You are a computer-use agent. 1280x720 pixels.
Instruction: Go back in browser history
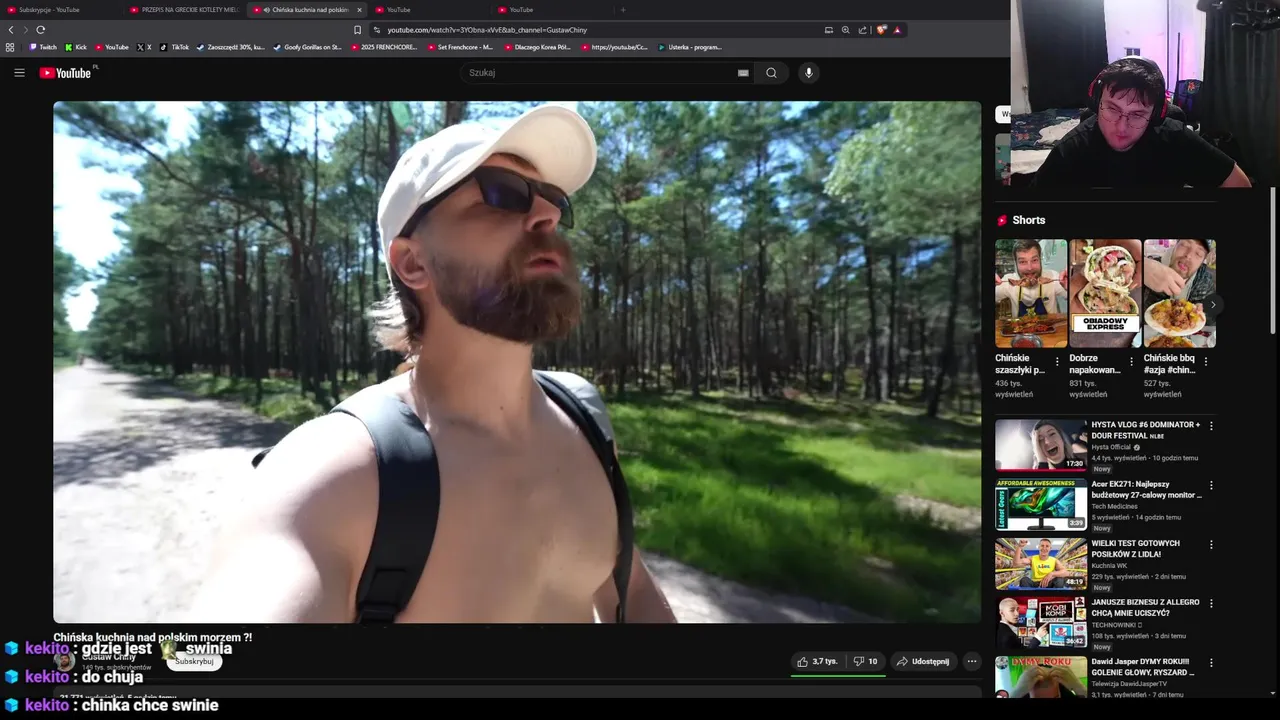coord(11,30)
